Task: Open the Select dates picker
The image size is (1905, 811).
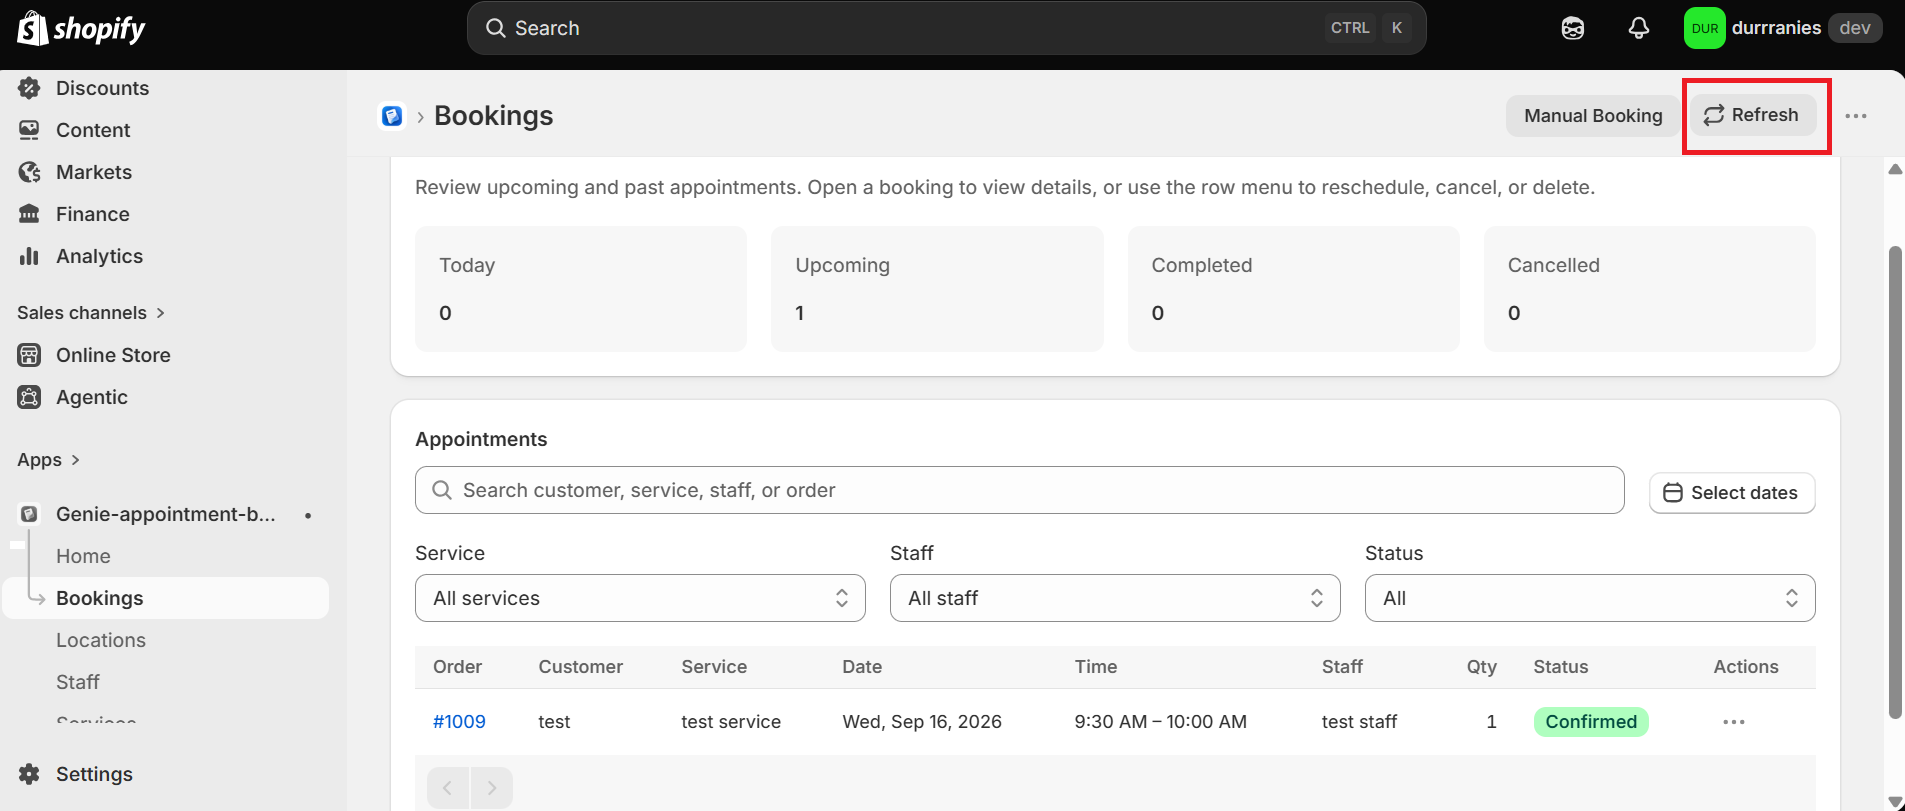Action: pyautogui.click(x=1731, y=493)
